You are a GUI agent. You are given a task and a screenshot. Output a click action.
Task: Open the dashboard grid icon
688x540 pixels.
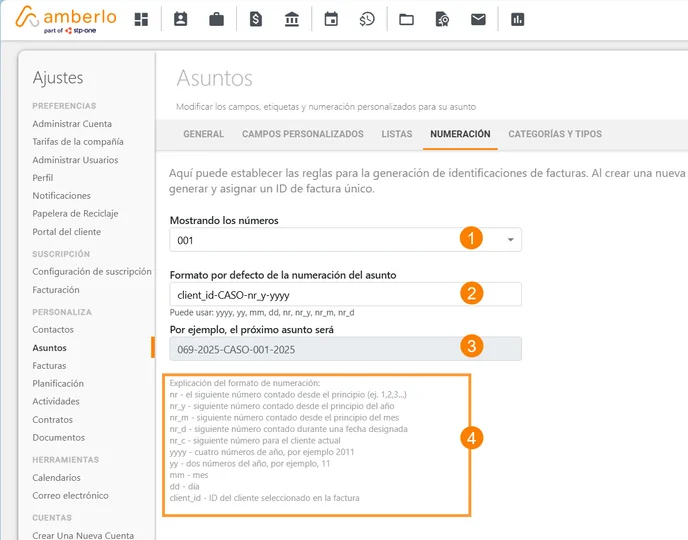141,19
